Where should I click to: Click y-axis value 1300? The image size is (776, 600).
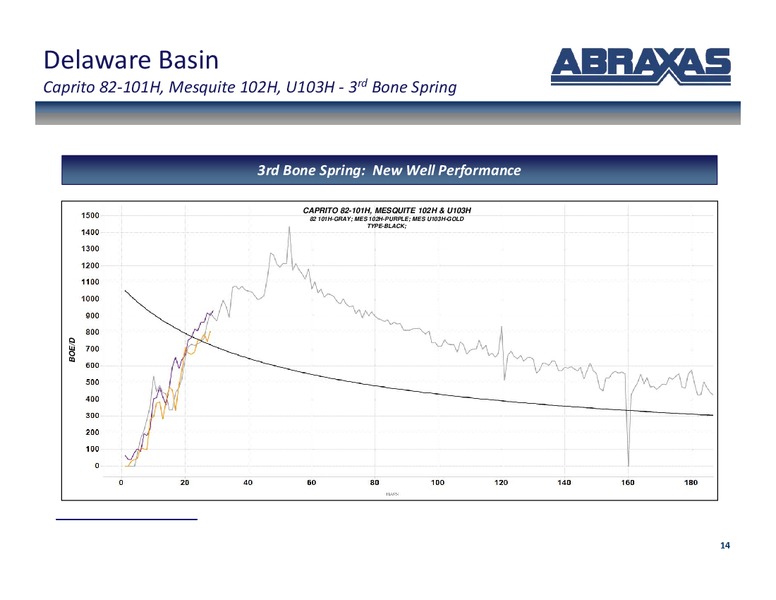tap(90, 249)
